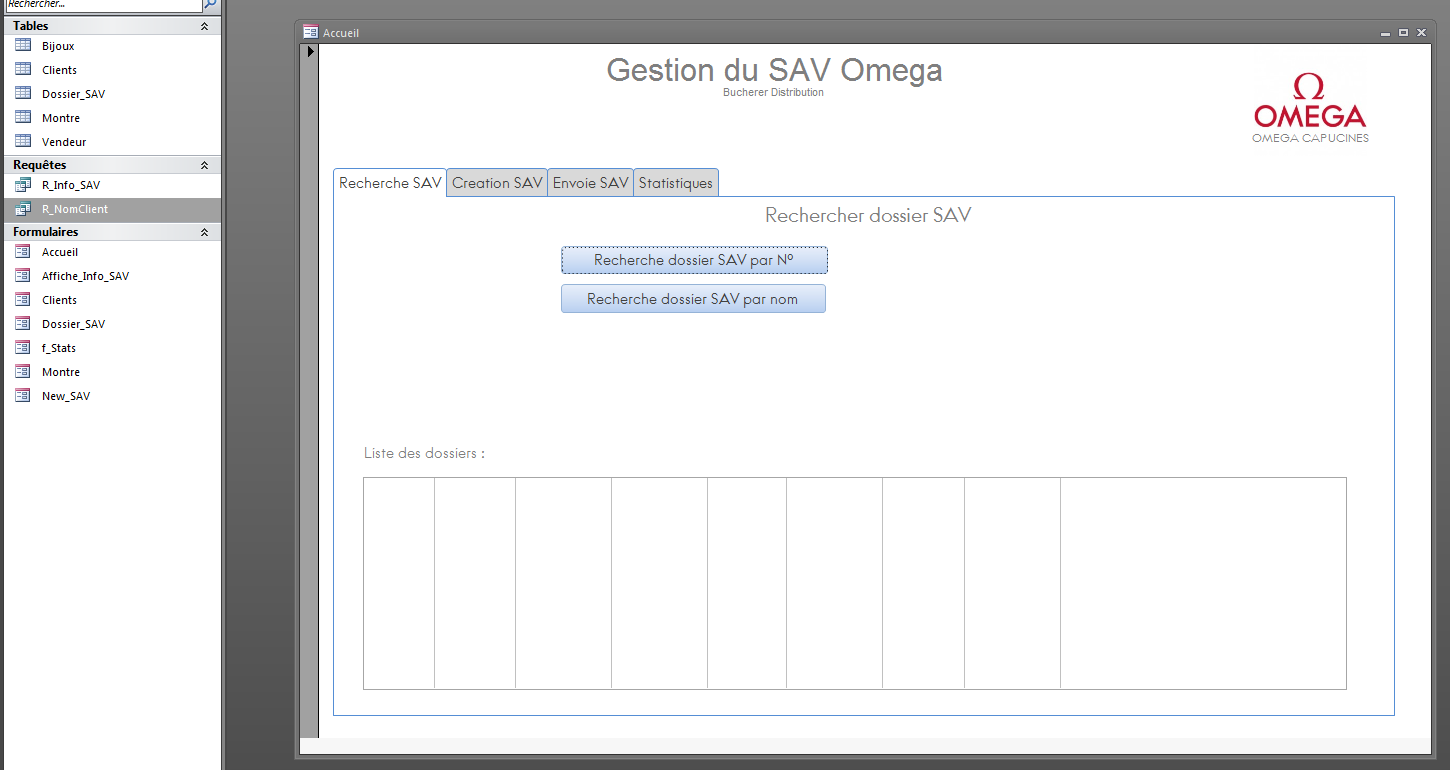Click the Dossier_SAV table icon

pyautogui.click(x=23, y=93)
